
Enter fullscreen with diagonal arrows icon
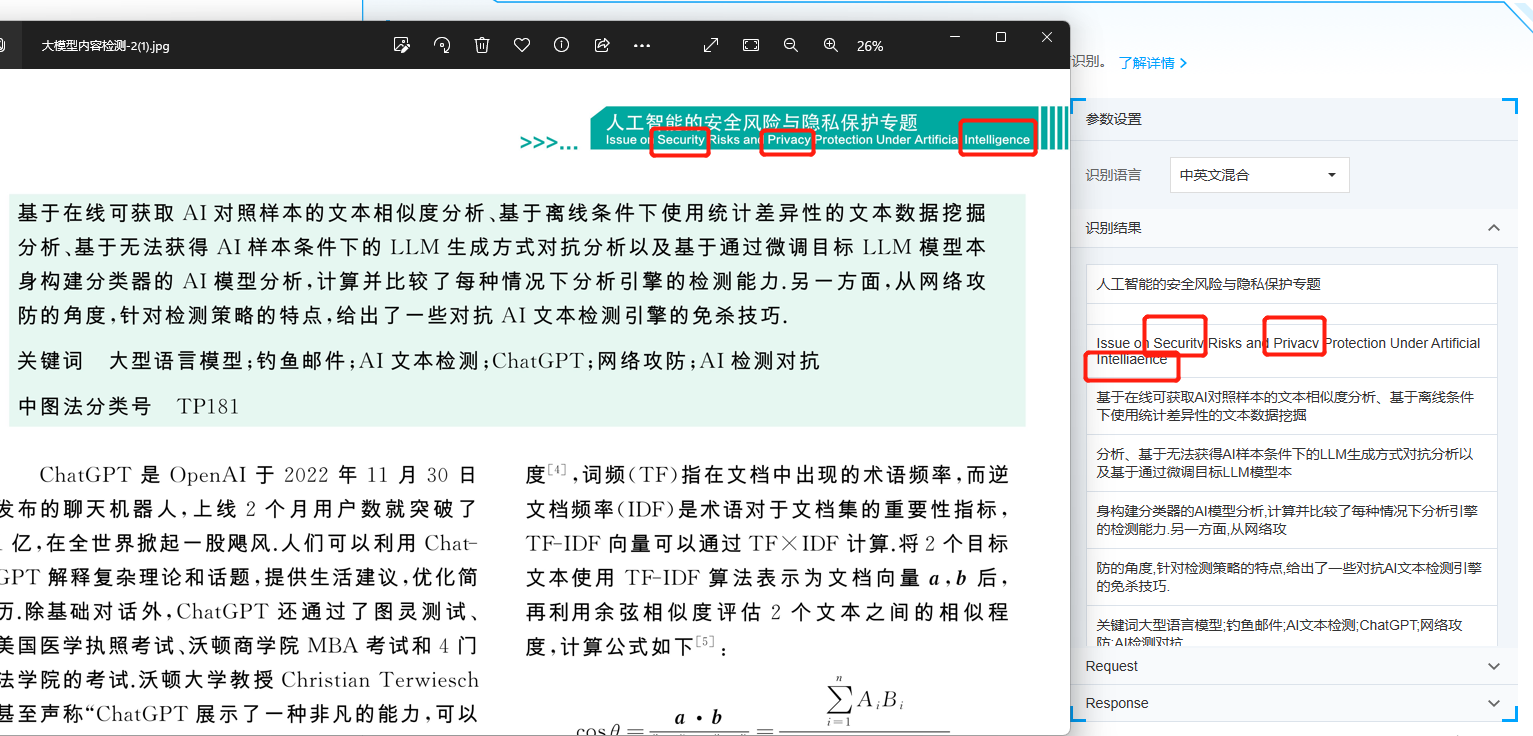711,45
